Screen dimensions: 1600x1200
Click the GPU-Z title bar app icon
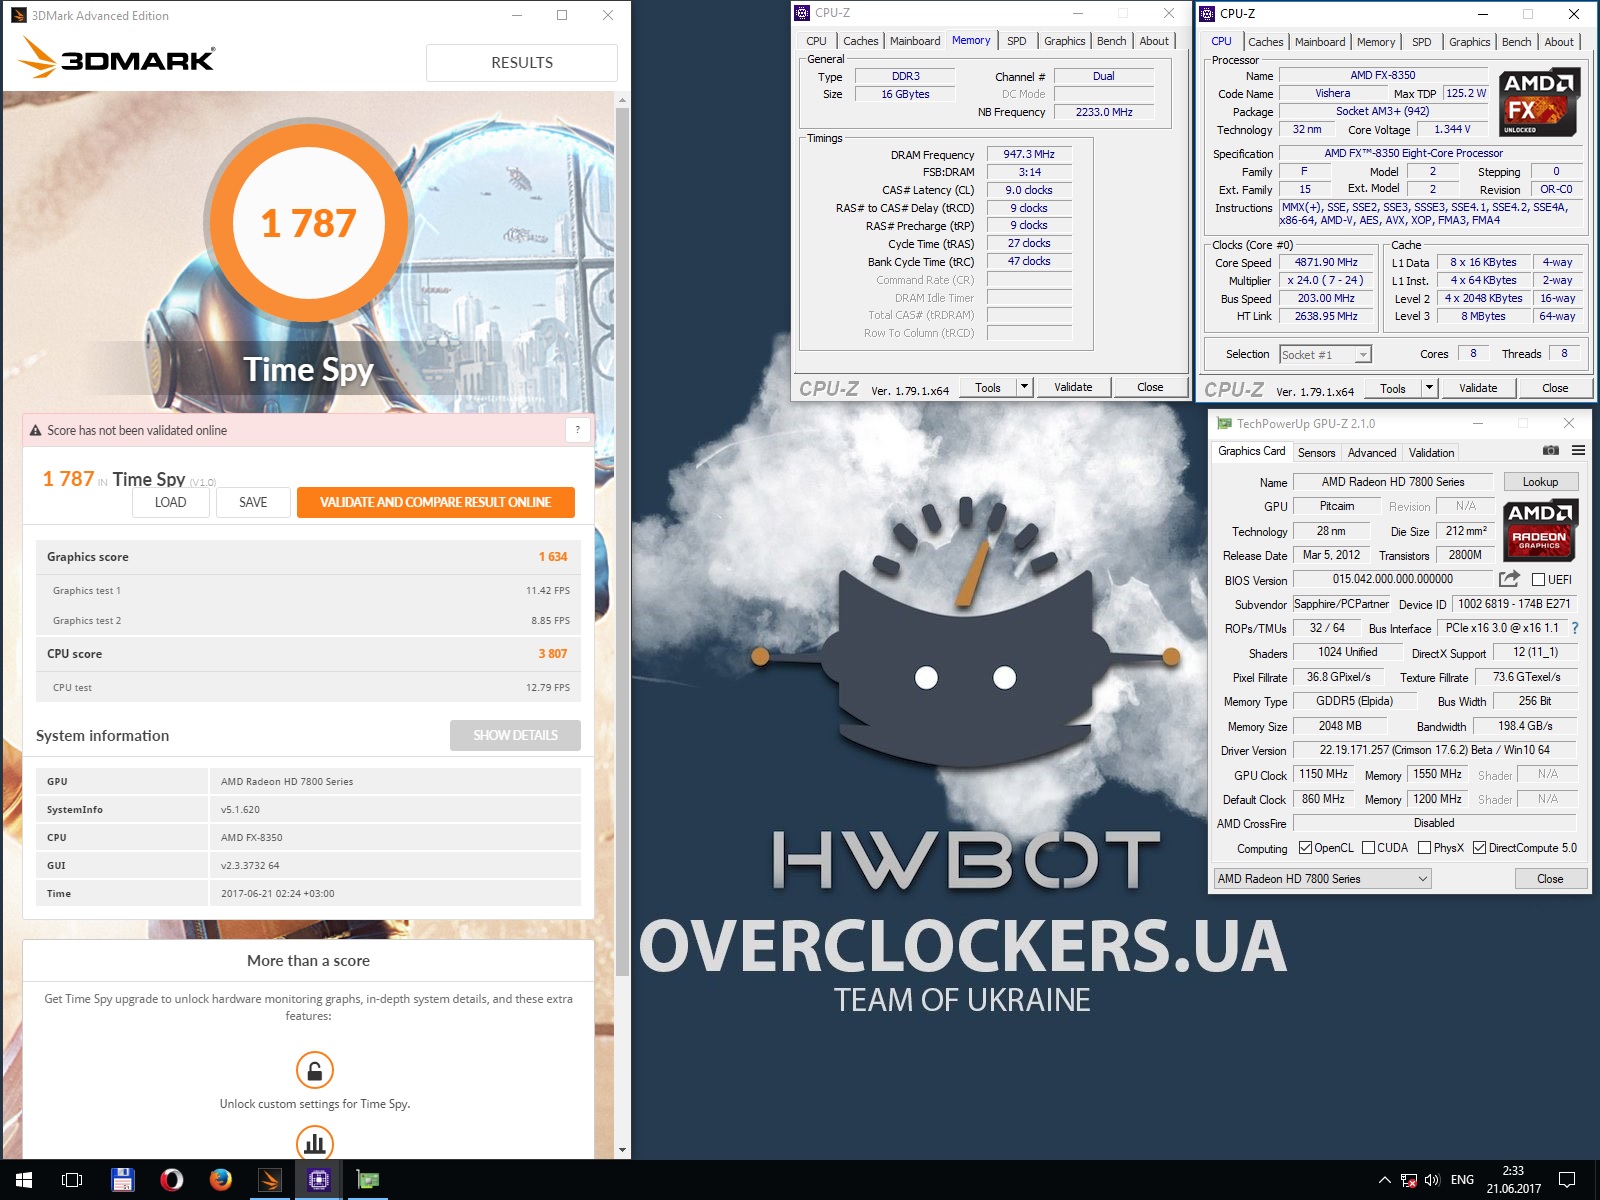tap(1224, 423)
